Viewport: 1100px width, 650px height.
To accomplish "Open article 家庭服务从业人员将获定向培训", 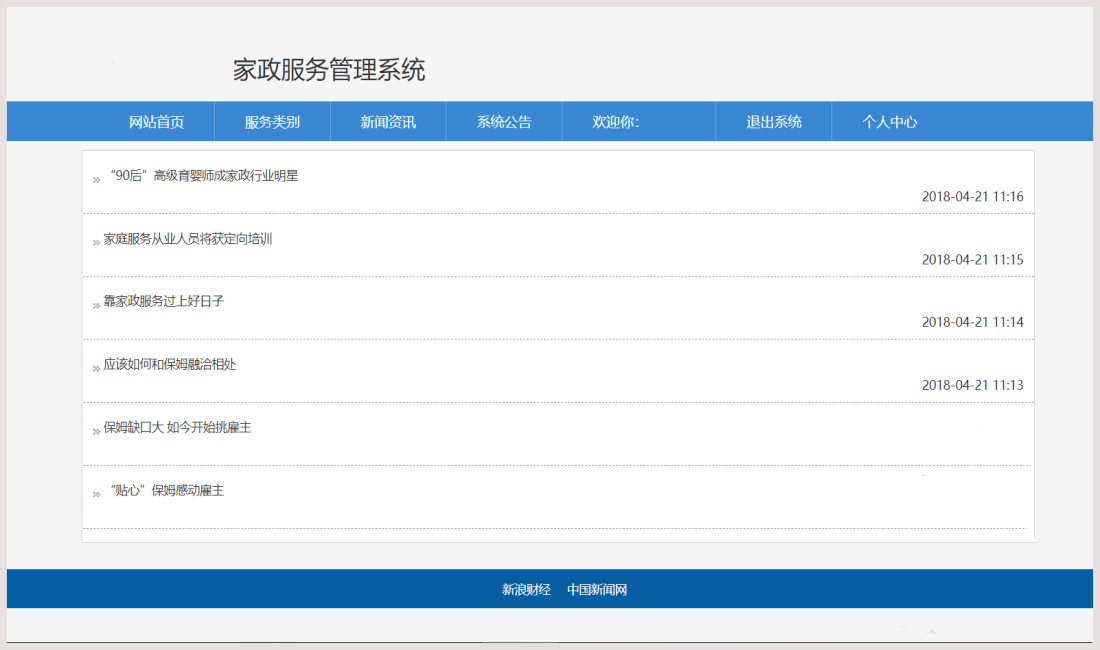I will click(x=188, y=239).
